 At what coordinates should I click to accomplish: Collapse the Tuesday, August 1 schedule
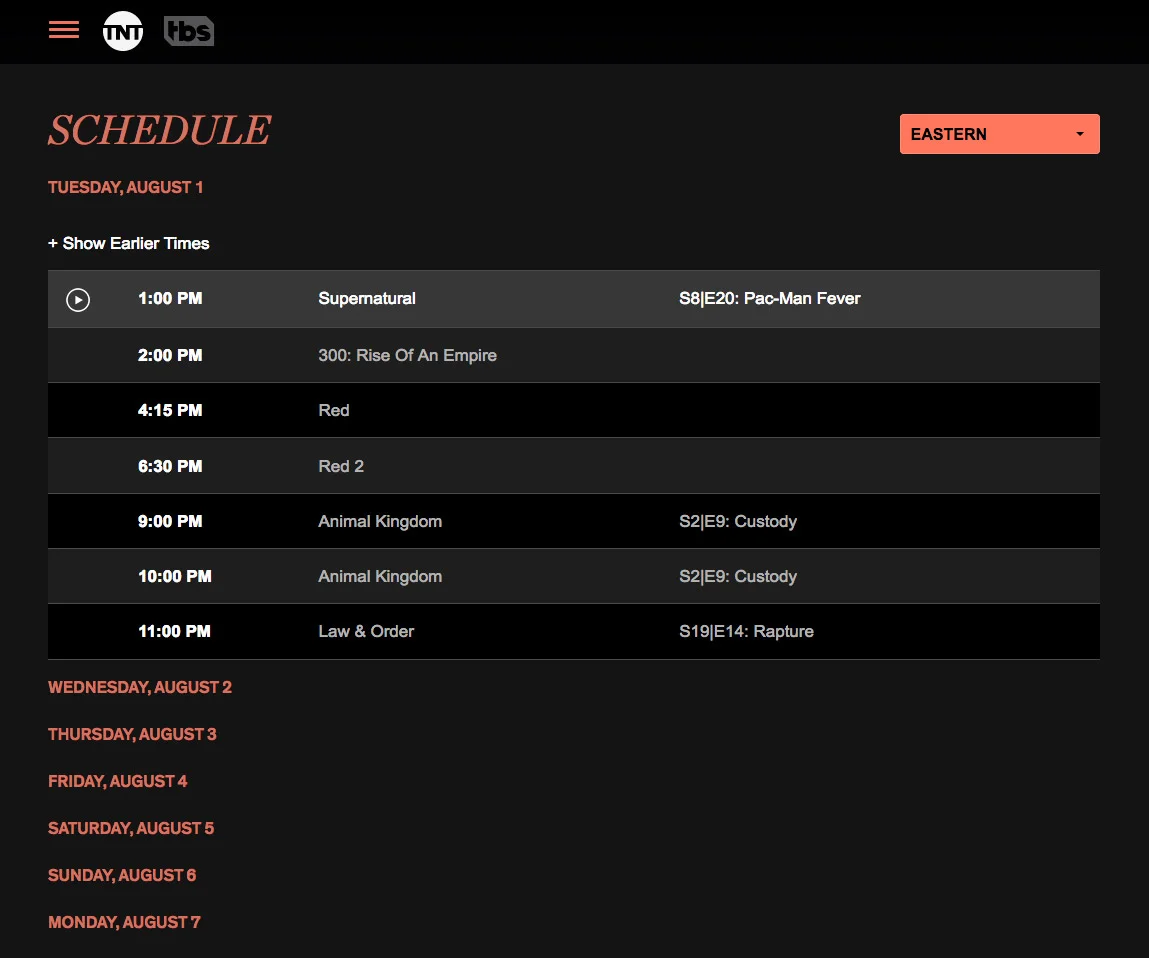pyautogui.click(x=125, y=188)
